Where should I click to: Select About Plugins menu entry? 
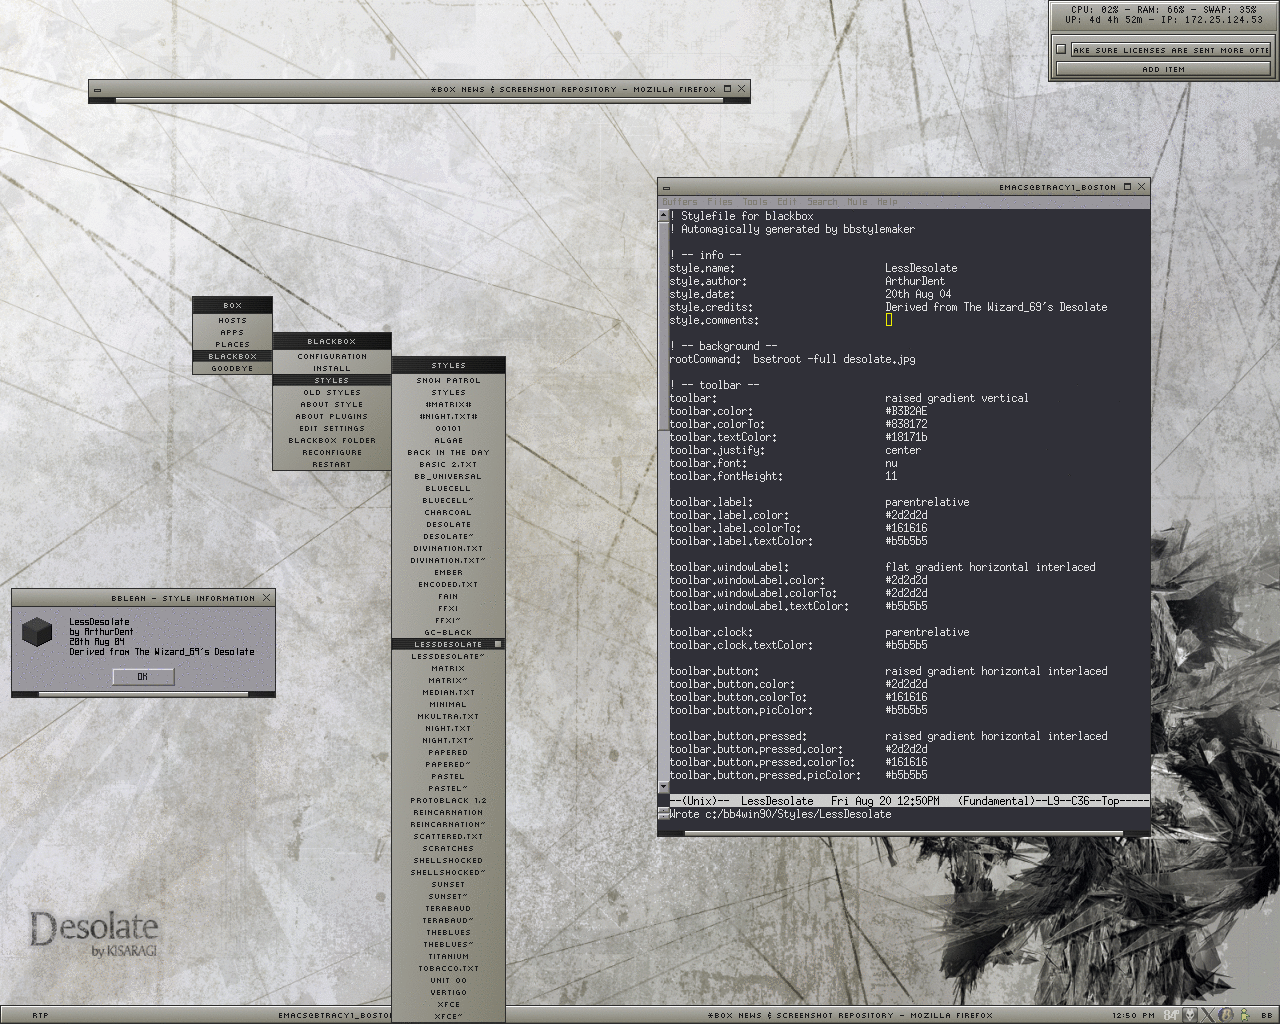[x=332, y=416]
